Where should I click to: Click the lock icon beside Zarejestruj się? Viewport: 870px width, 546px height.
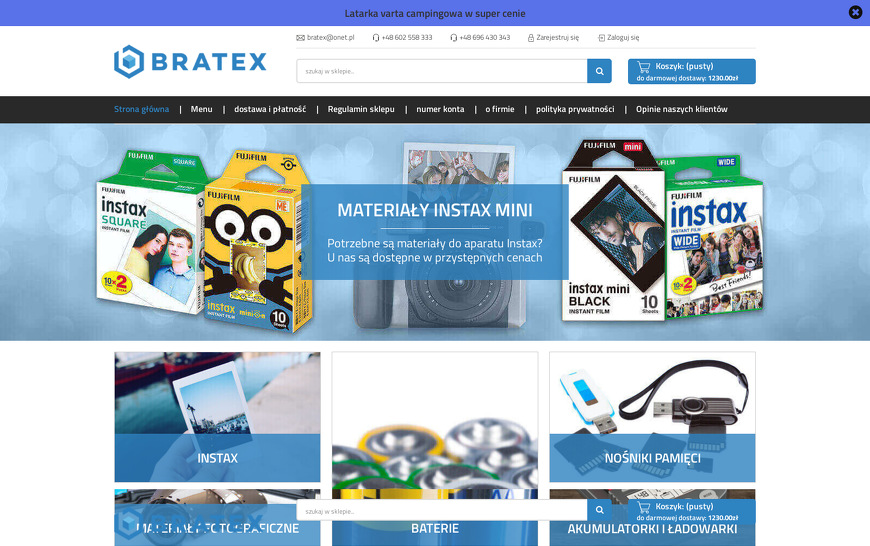click(530, 38)
